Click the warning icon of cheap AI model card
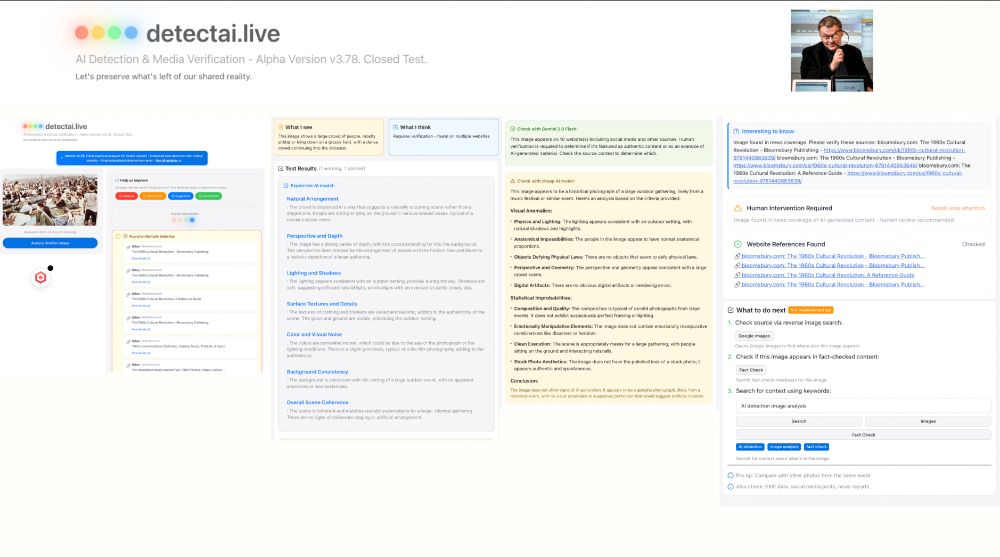1000x557 pixels. [x=513, y=181]
